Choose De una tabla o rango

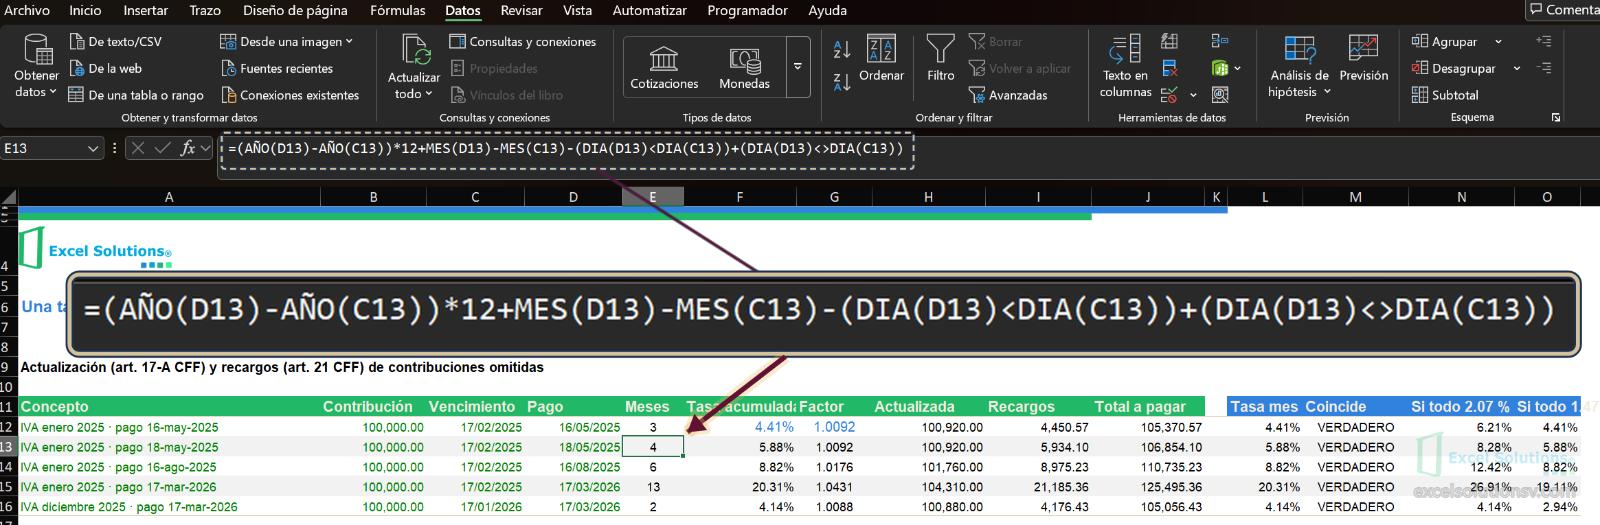coord(136,95)
